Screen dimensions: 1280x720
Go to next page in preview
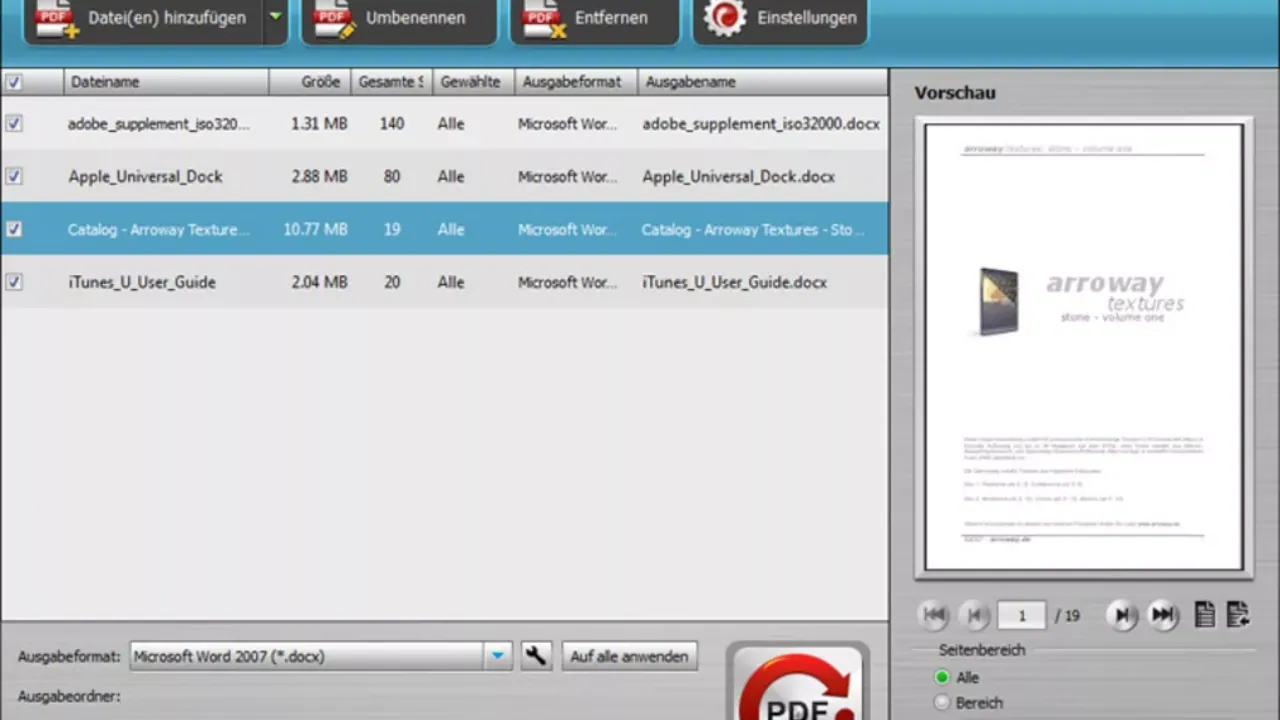point(1123,615)
